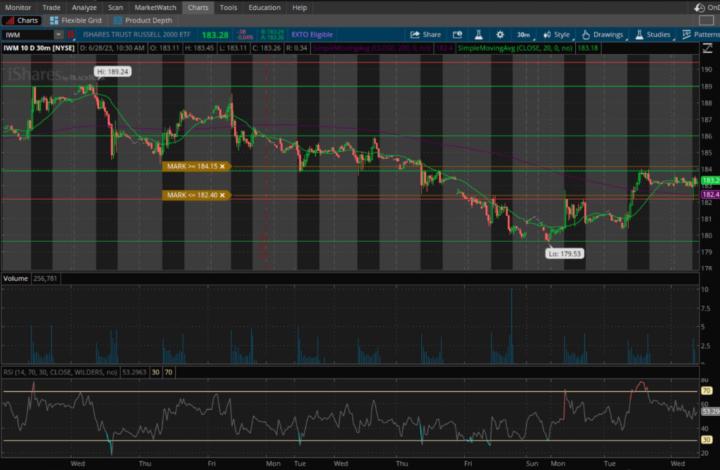Click the Hi: 189.24 price bubble
720x470 pixels.
[x=112, y=72]
